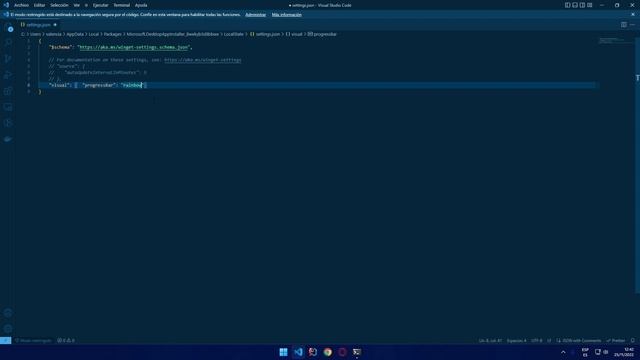Click the "progressbar" key on line 8
640x360 pixels.
[x=99, y=85]
